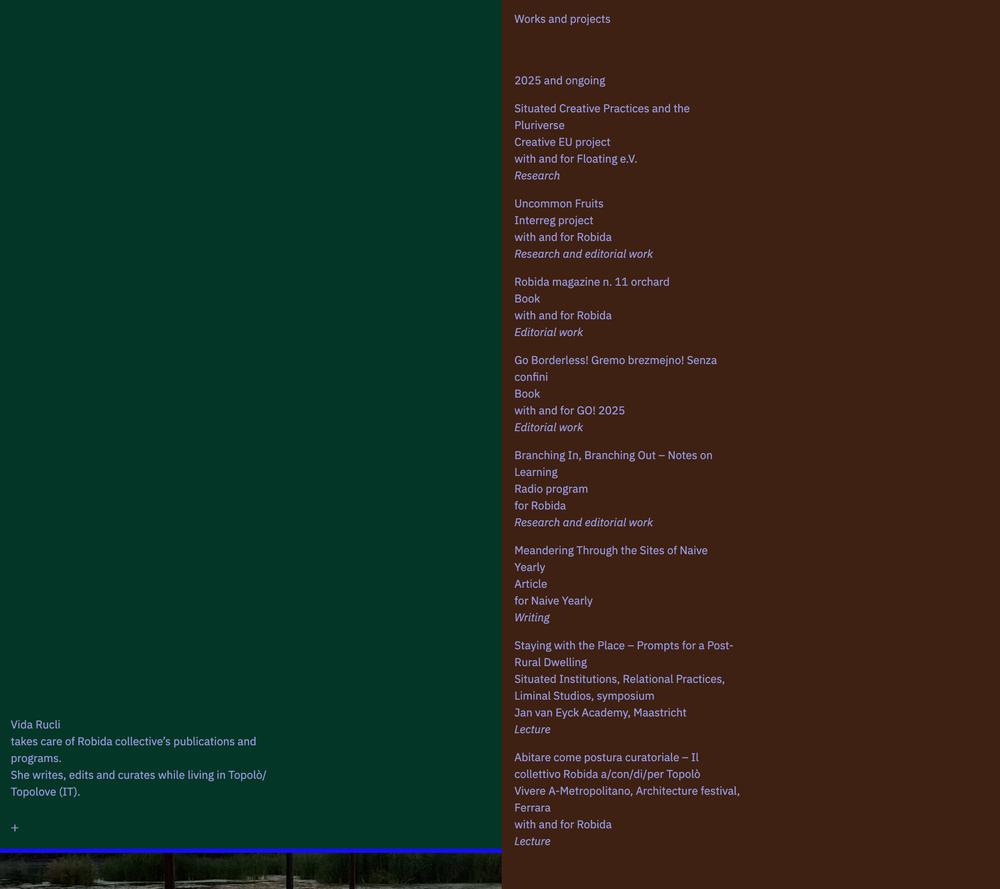
Task: Click the 'with and for Floating e.V.' line
Action: coord(575,159)
